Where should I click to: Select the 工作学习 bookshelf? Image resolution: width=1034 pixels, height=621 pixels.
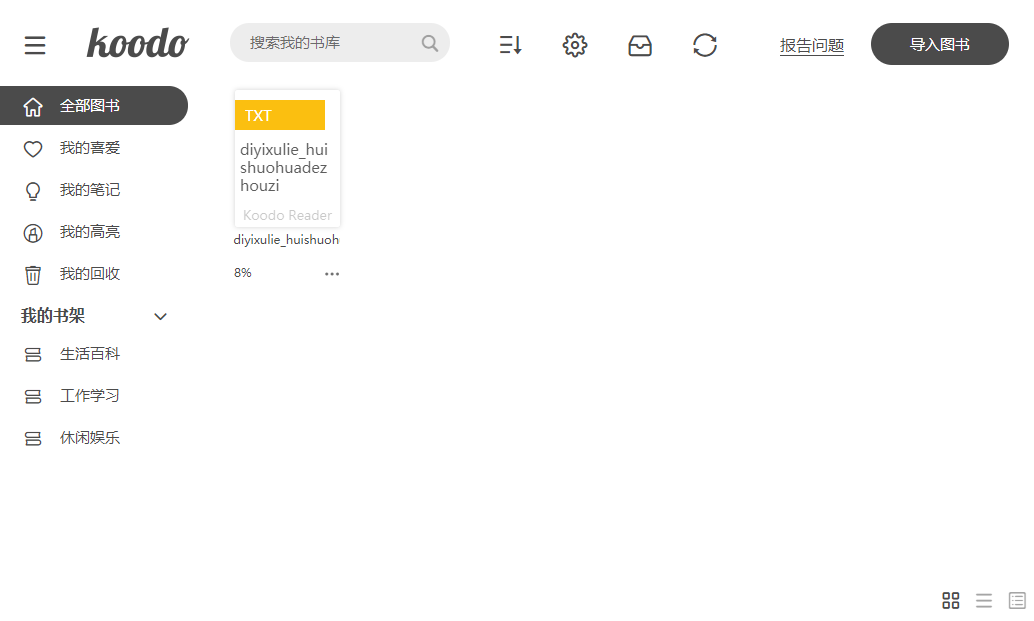pos(88,395)
